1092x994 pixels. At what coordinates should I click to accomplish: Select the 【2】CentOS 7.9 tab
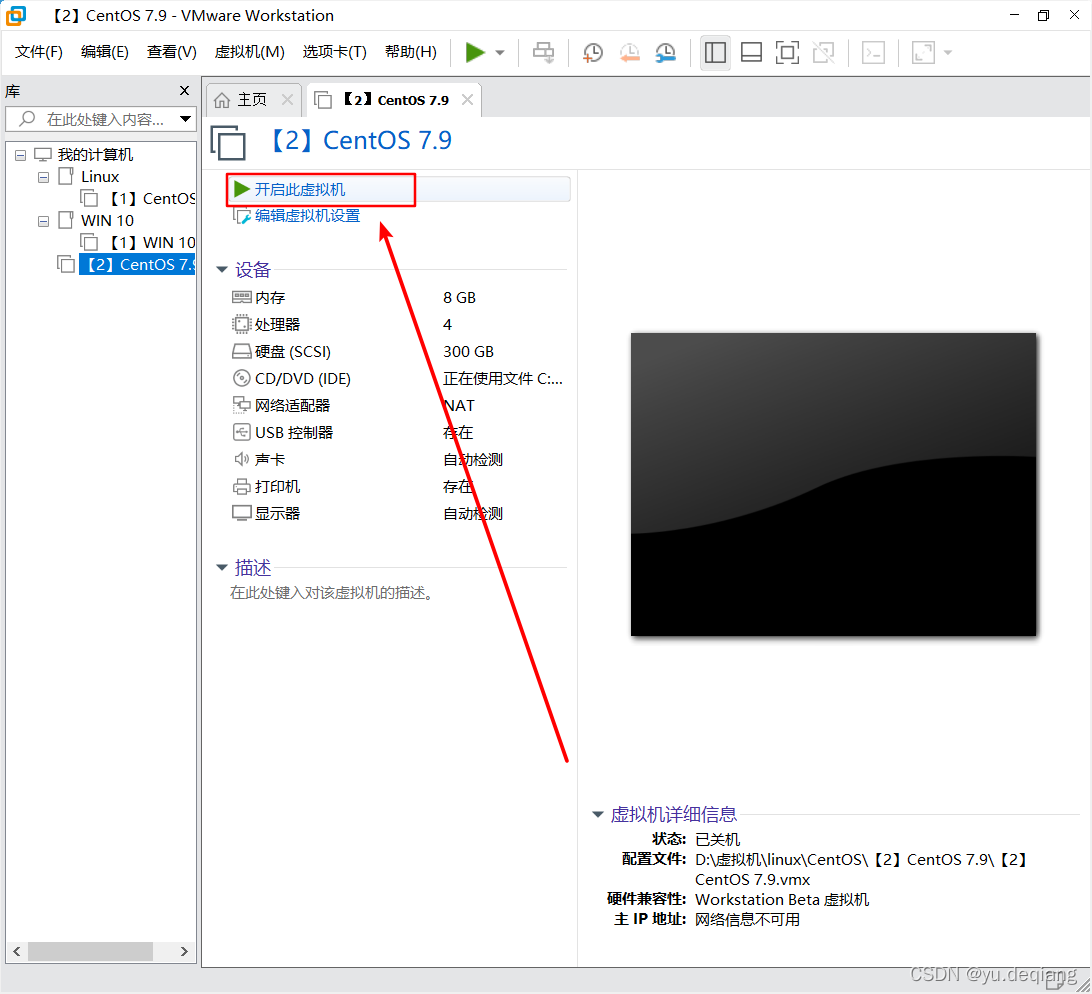click(393, 100)
